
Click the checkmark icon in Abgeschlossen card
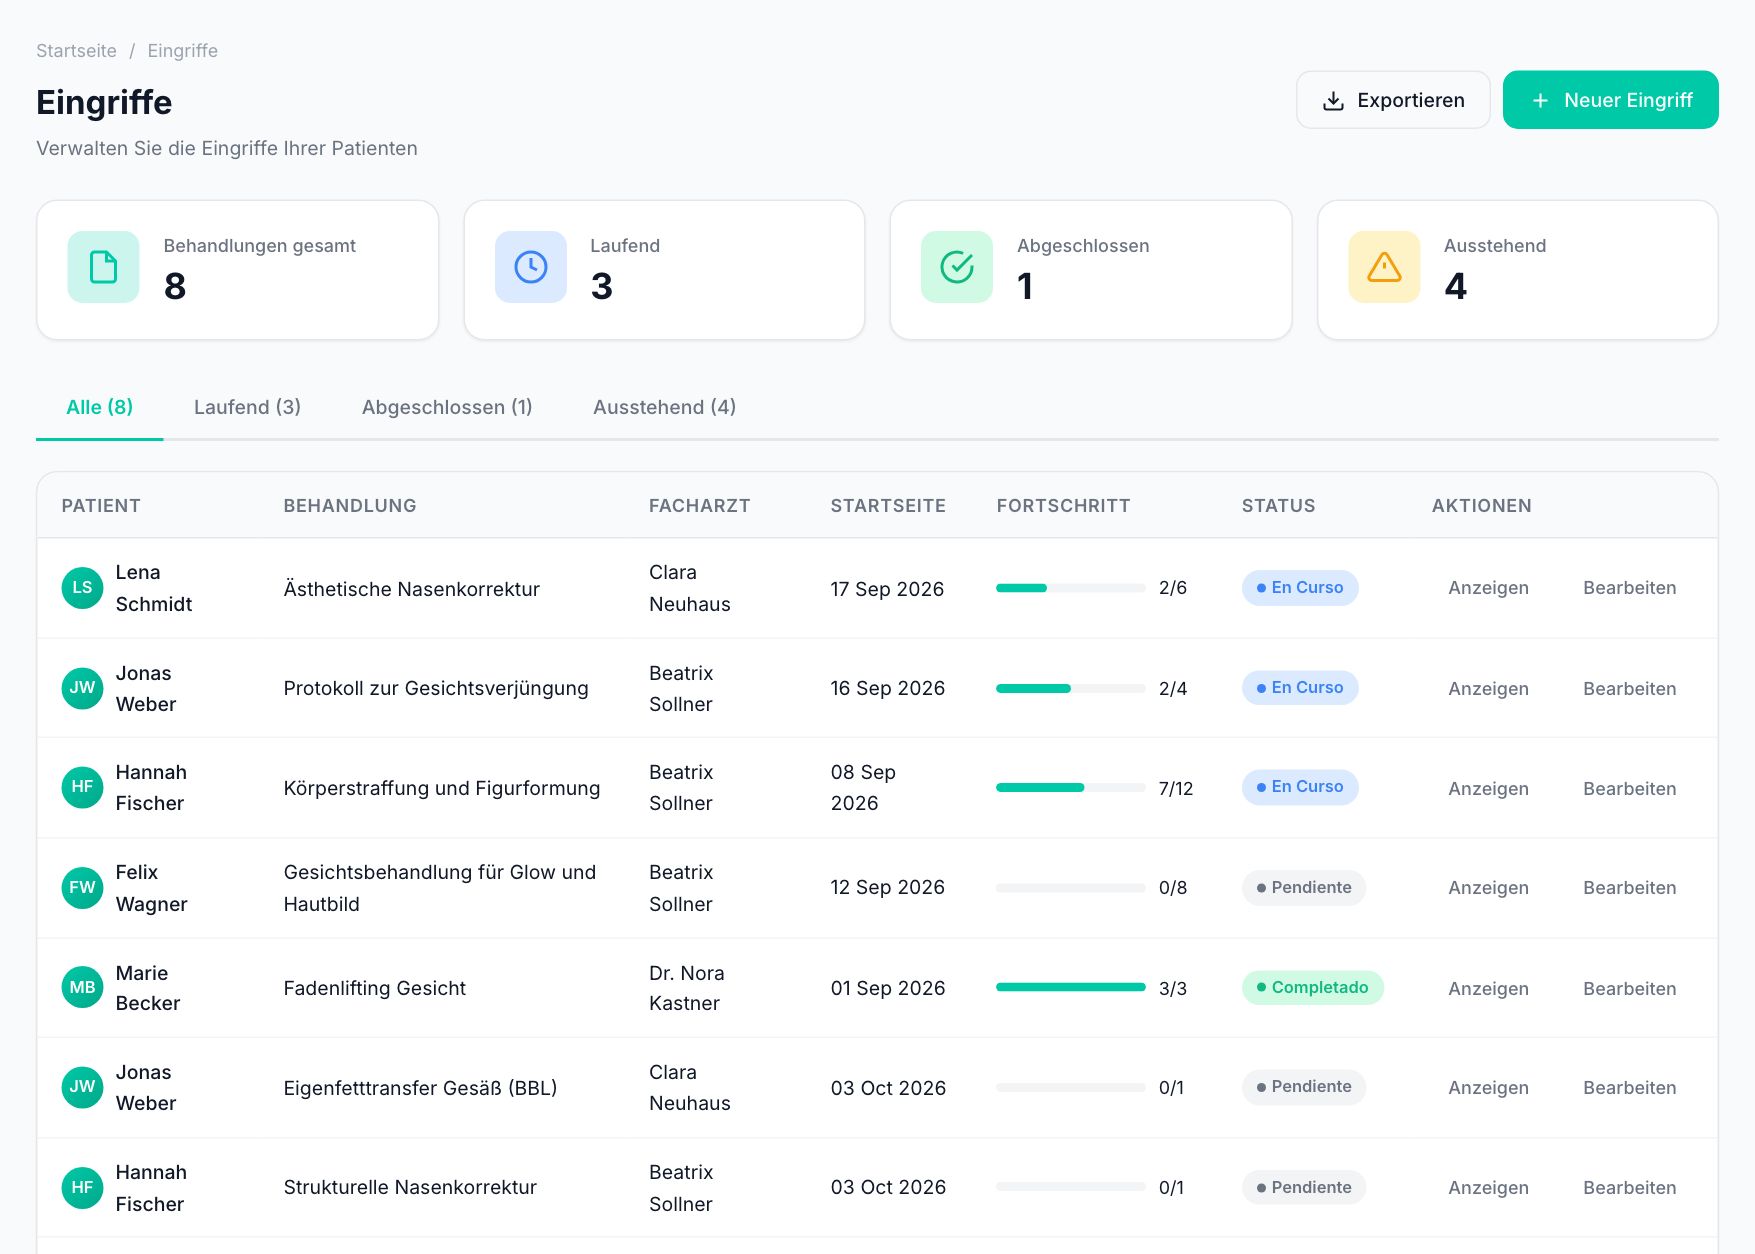click(x=957, y=267)
